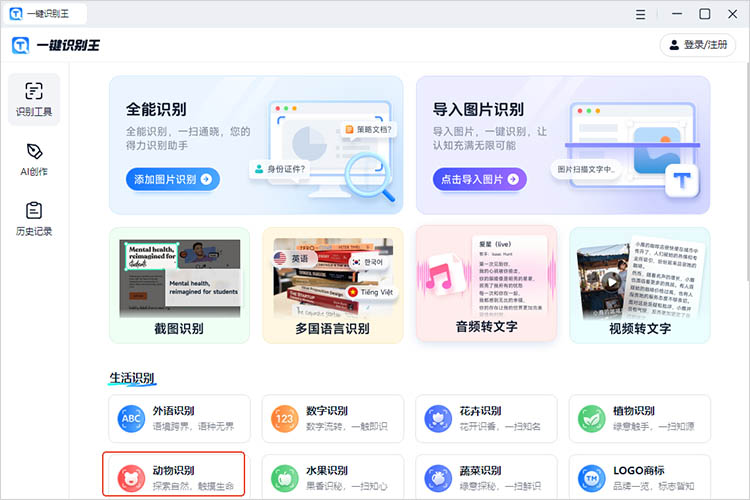Open the 多国语言识别 card
This screenshot has height=500, width=750.
coord(333,285)
